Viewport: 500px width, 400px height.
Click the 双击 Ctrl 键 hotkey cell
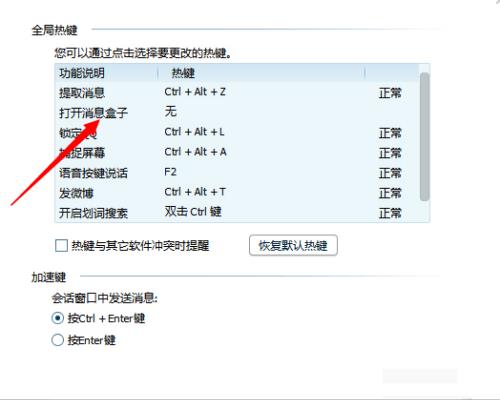coord(193,212)
